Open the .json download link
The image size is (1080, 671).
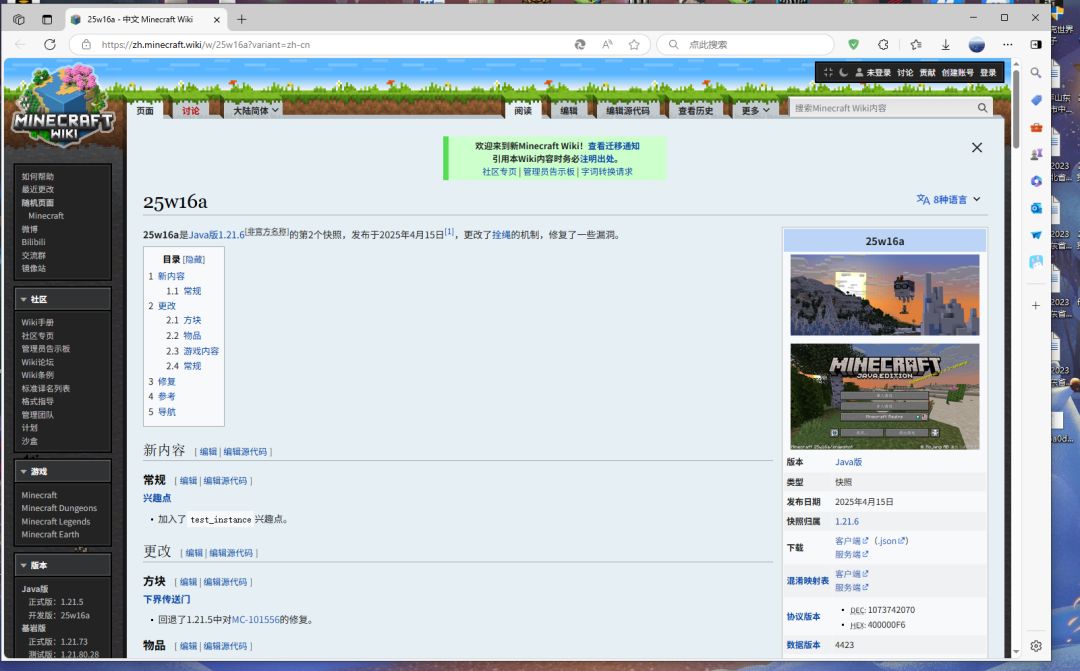coord(890,541)
